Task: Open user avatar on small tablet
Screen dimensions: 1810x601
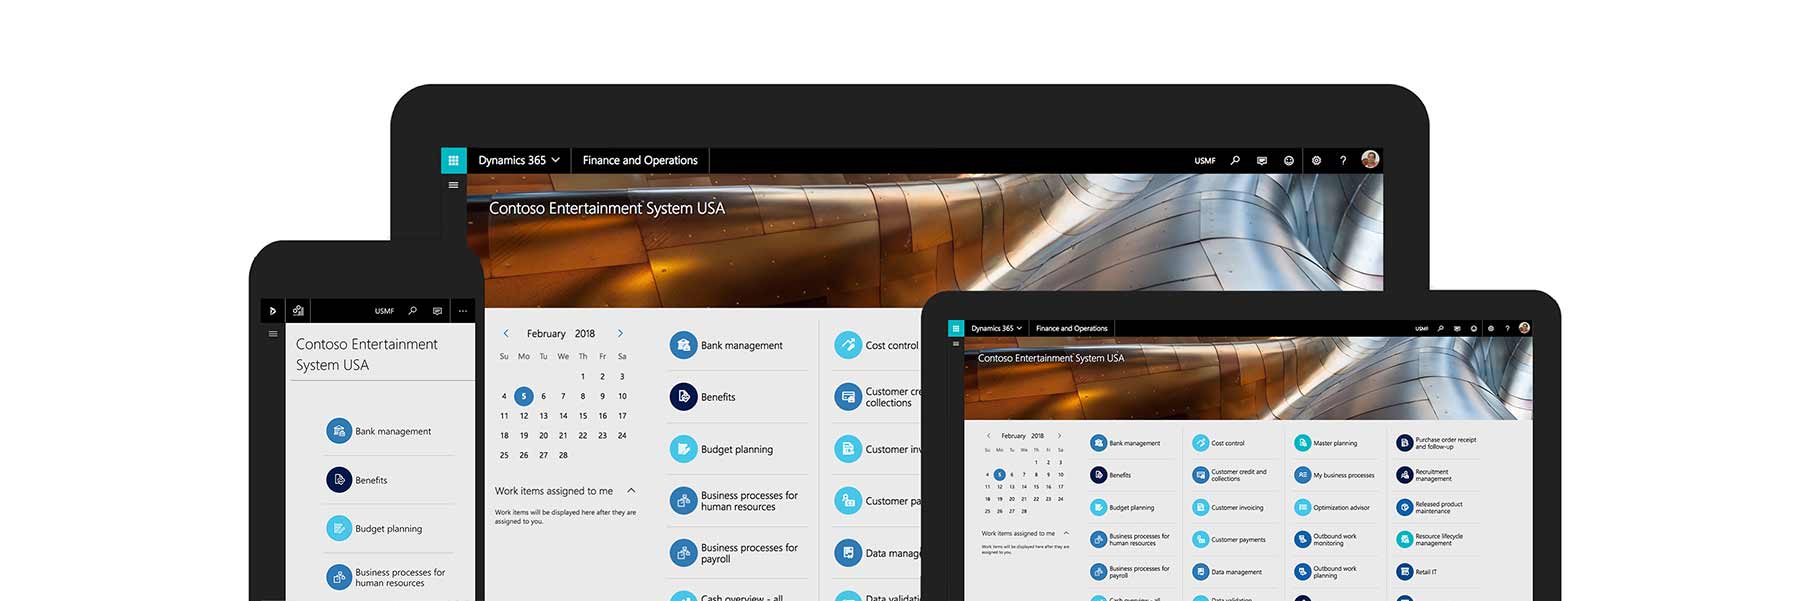Action: 1524,327
